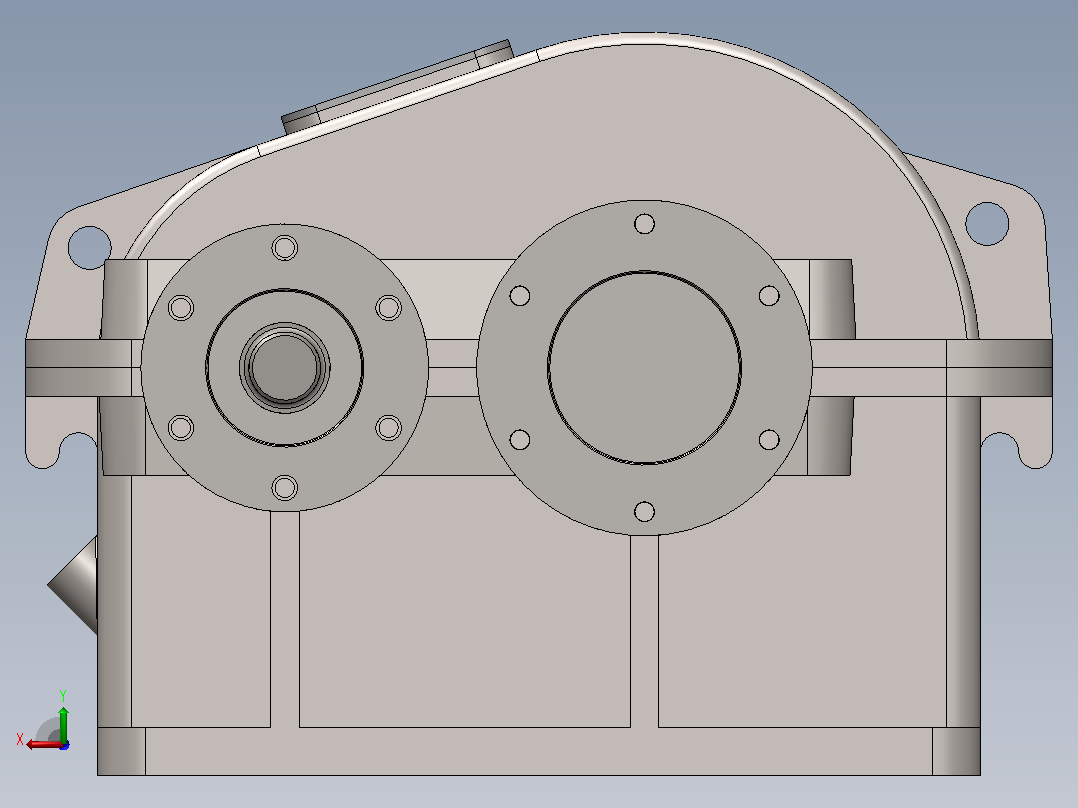The height and width of the screenshot is (808, 1078).
Task: Select the blank center disc of the large bearing cover
Action: coord(644,368)
